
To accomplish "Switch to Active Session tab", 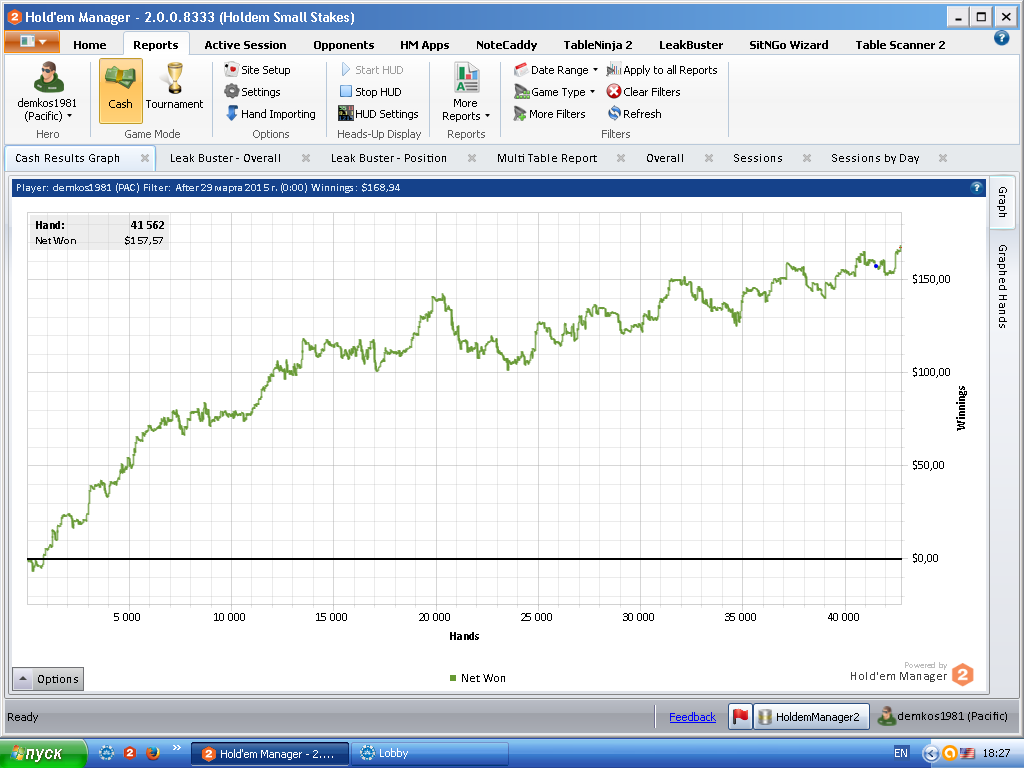I will [x=245, y=44].
